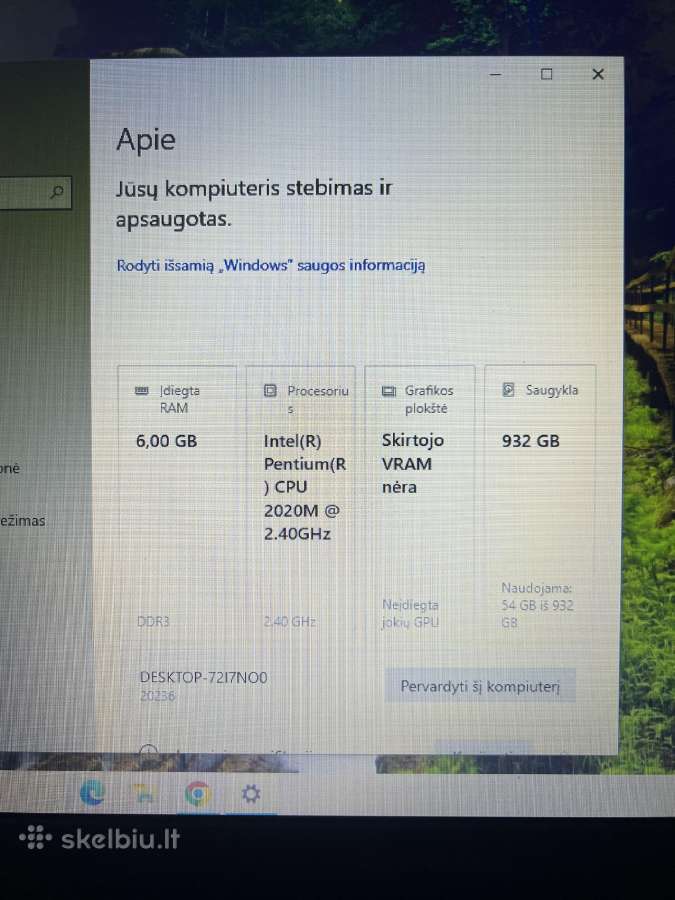Click the 'Jūsų kompiuteris stebimas ir apsaugotas' text

[x=254, y=204]
